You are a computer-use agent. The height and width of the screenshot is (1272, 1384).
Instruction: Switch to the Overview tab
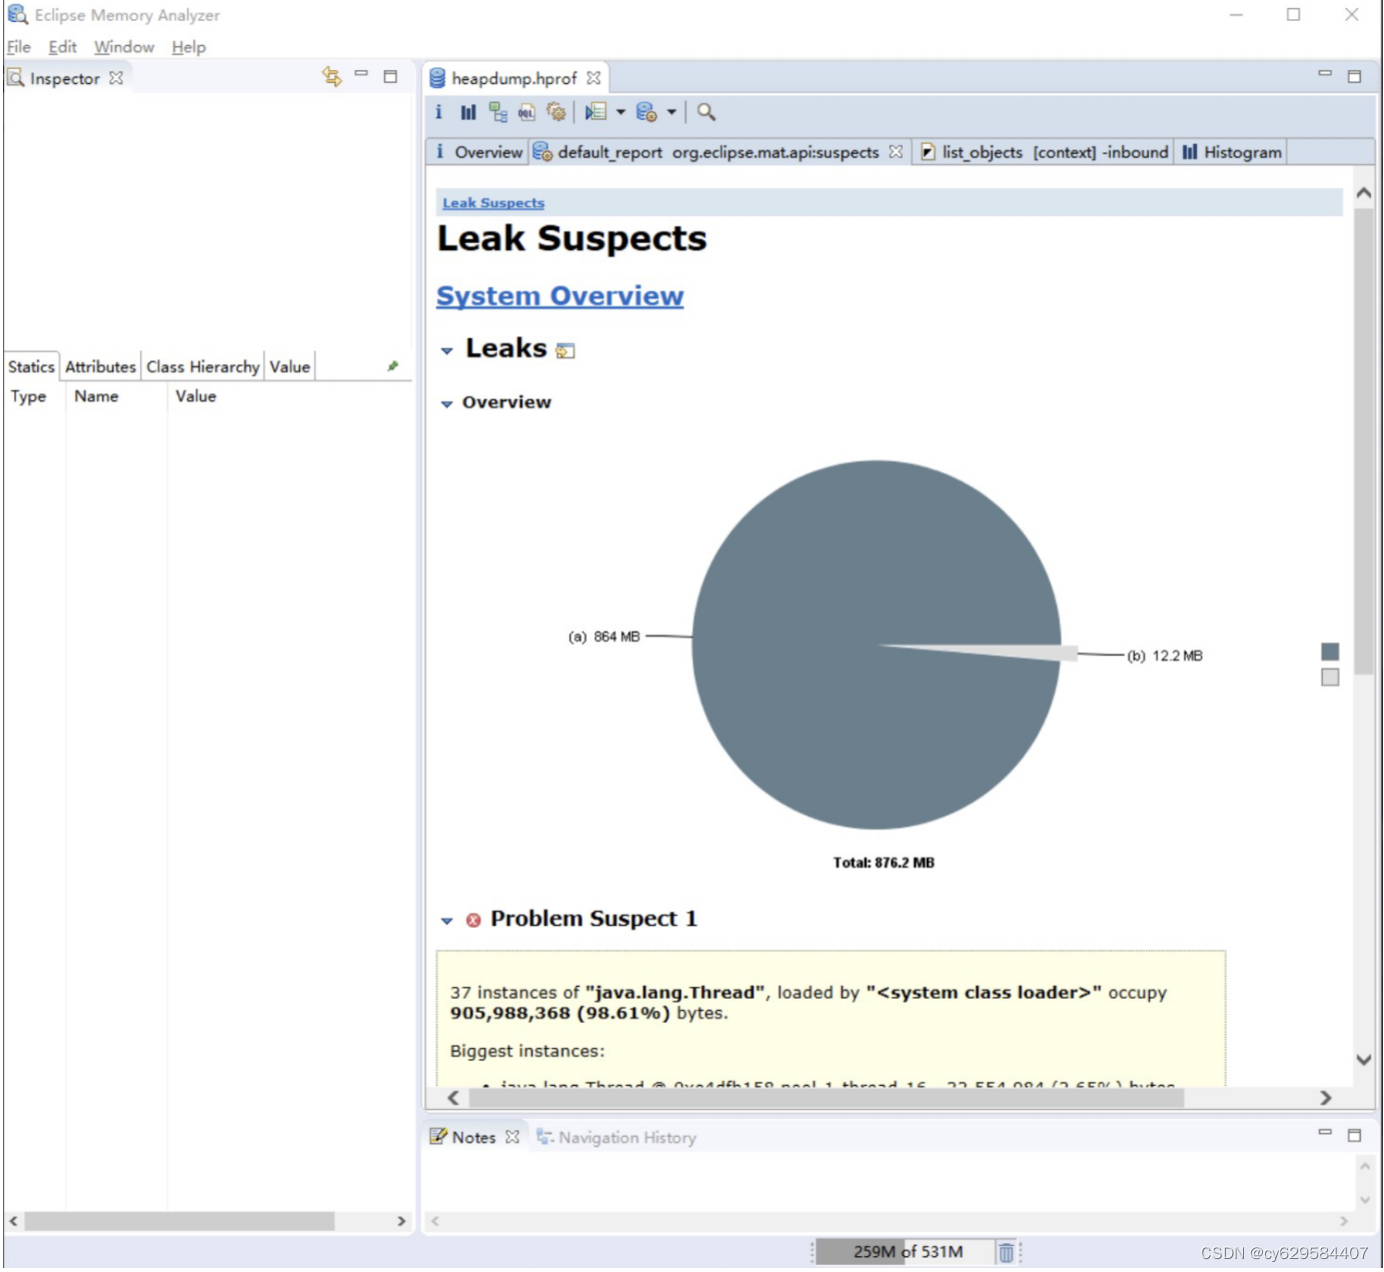(478, 152)
